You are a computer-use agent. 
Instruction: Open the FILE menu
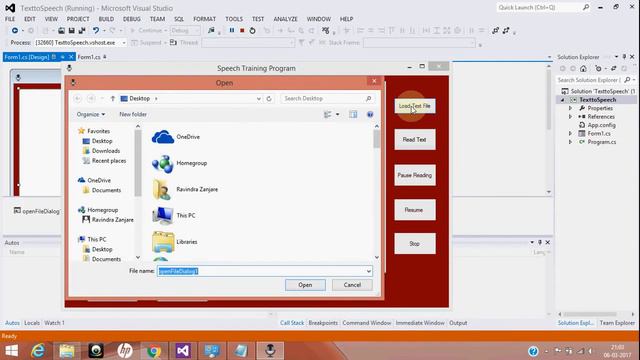[x=10, y=19]
